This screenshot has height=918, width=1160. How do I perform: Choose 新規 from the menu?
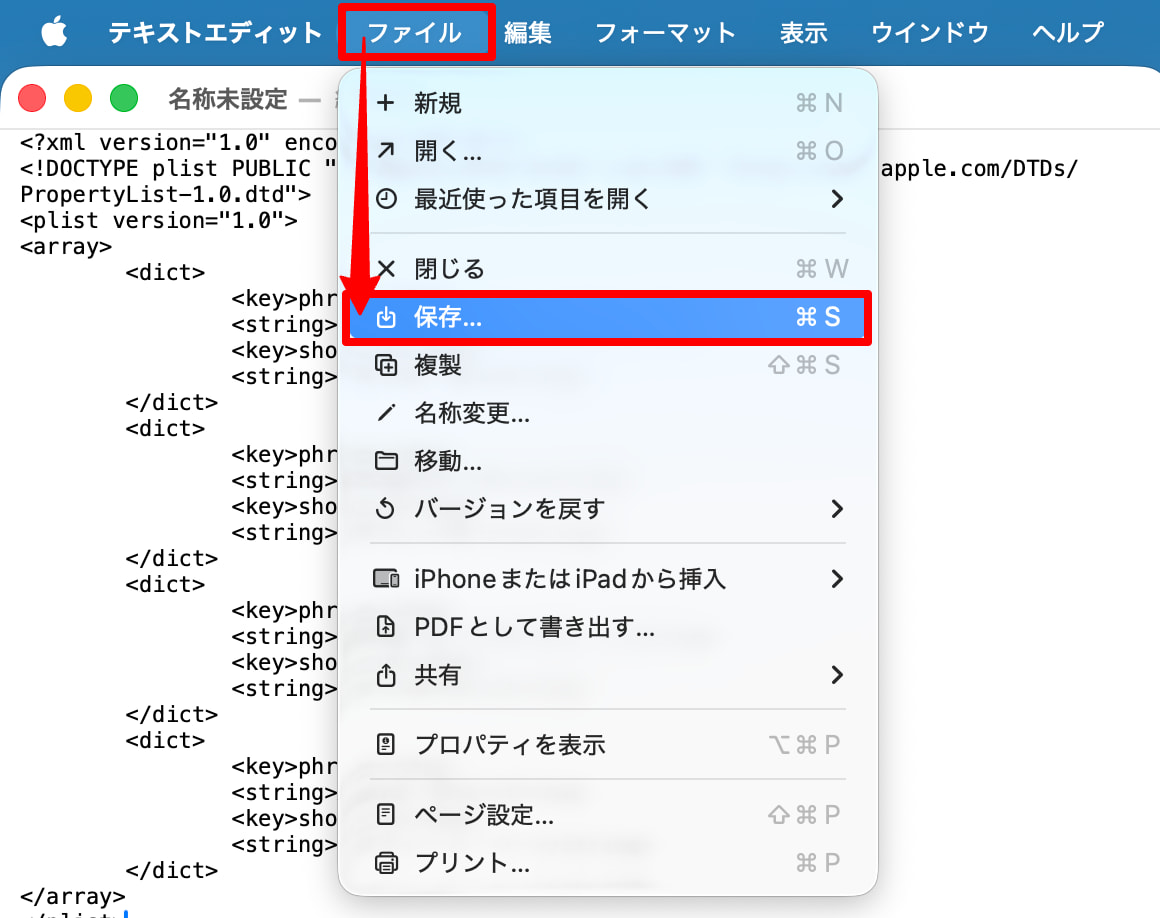[x=607, y=103]
